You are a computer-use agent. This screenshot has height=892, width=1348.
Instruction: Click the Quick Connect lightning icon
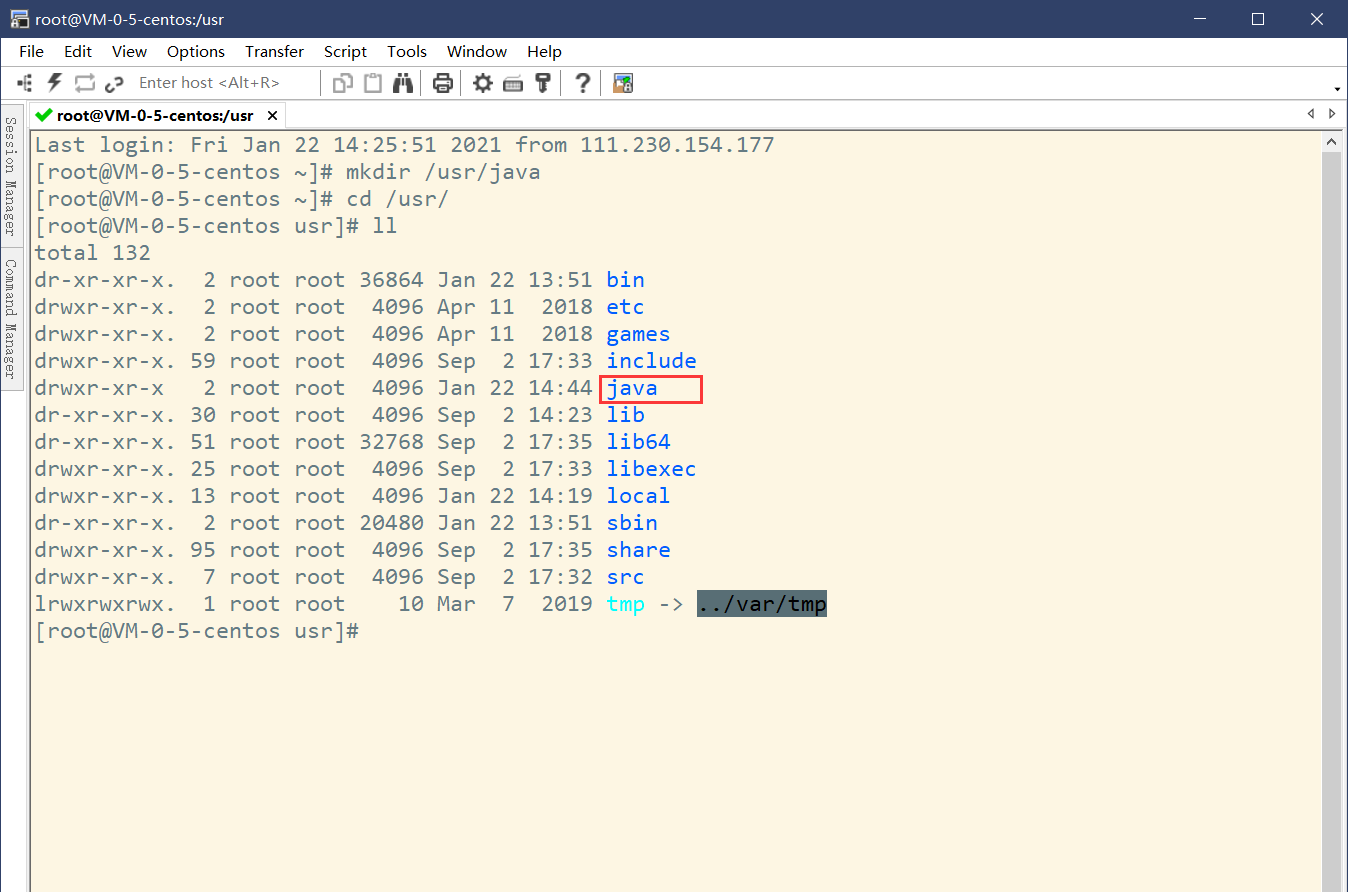click(x=55, y=83)
